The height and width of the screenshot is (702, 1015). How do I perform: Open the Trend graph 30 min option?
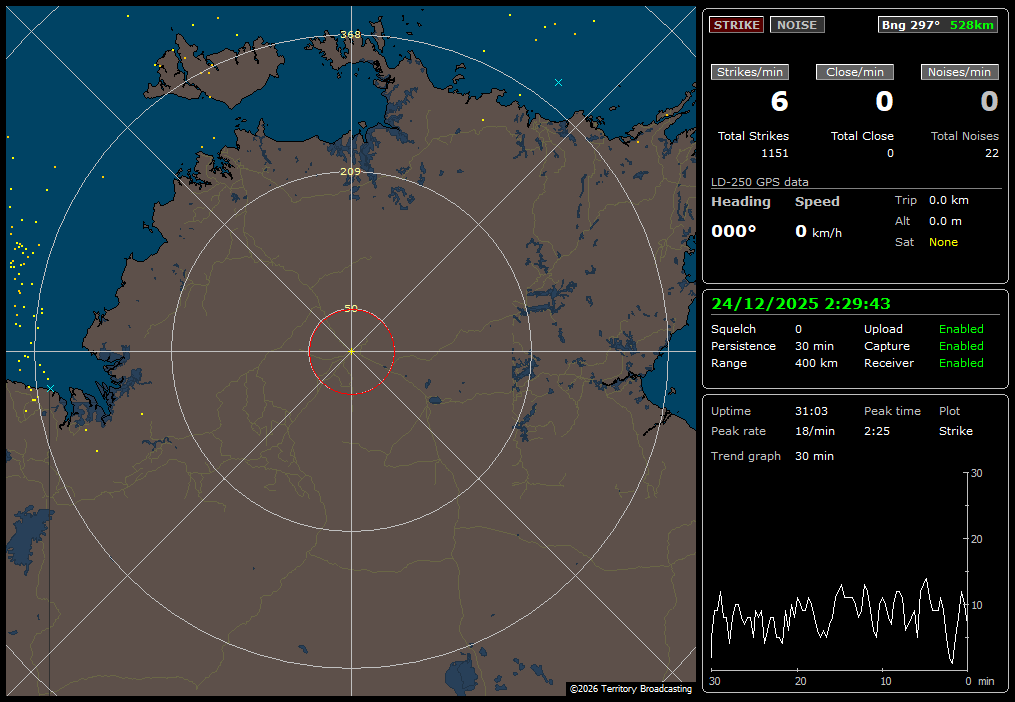(x=814, y=456)
